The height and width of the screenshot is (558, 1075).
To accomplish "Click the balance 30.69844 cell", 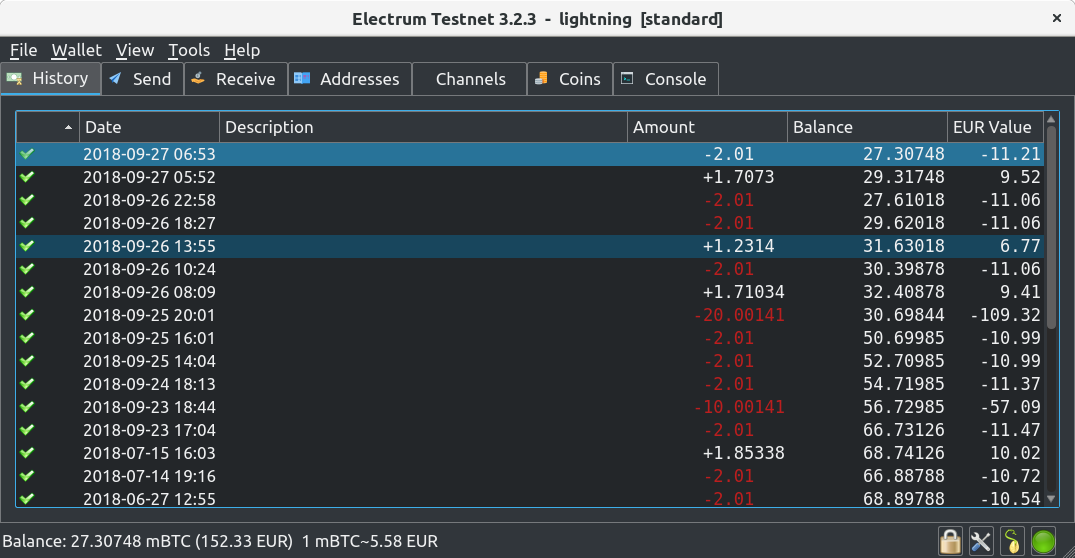I will (x=904, y=315).
